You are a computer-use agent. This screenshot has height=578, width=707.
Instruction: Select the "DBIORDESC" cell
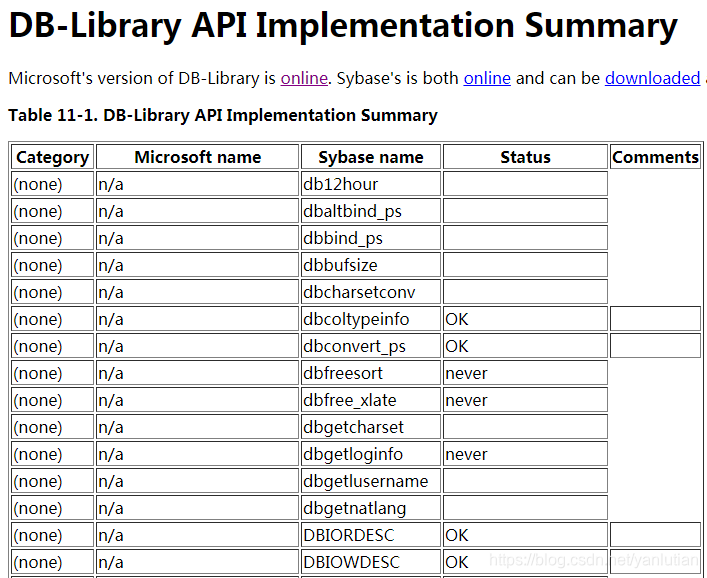[x=371, y=535]
